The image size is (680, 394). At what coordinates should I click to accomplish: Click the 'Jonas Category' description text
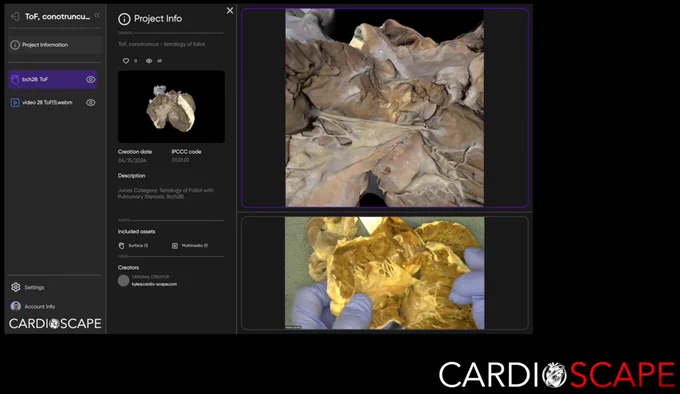coord(166,193)
